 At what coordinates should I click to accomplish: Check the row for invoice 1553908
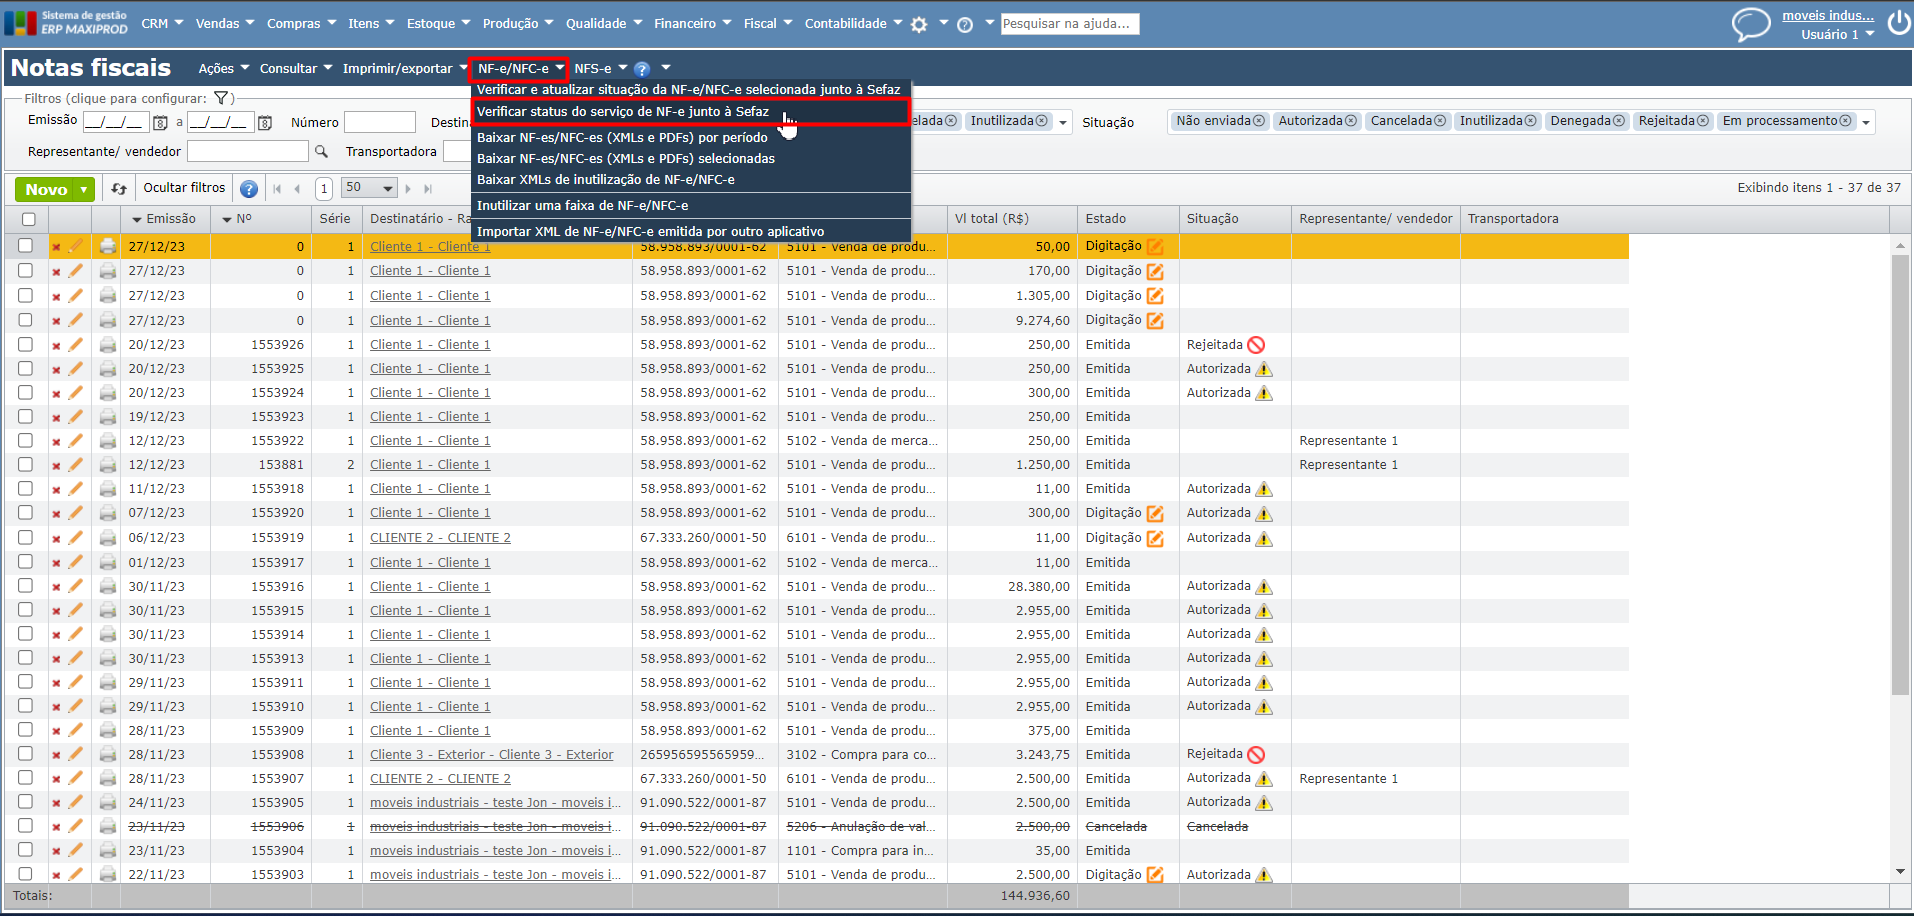pyautogui.click(x=25, y=754)
